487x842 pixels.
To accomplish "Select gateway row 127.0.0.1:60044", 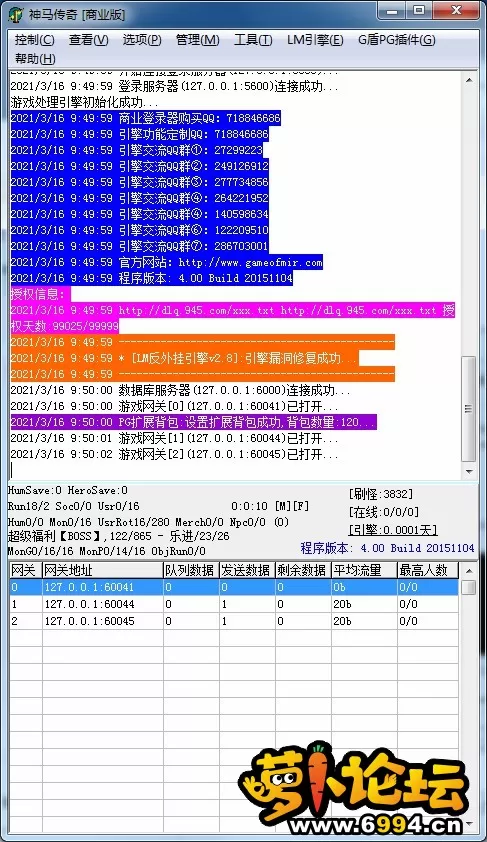I will [x=234, y=604].
